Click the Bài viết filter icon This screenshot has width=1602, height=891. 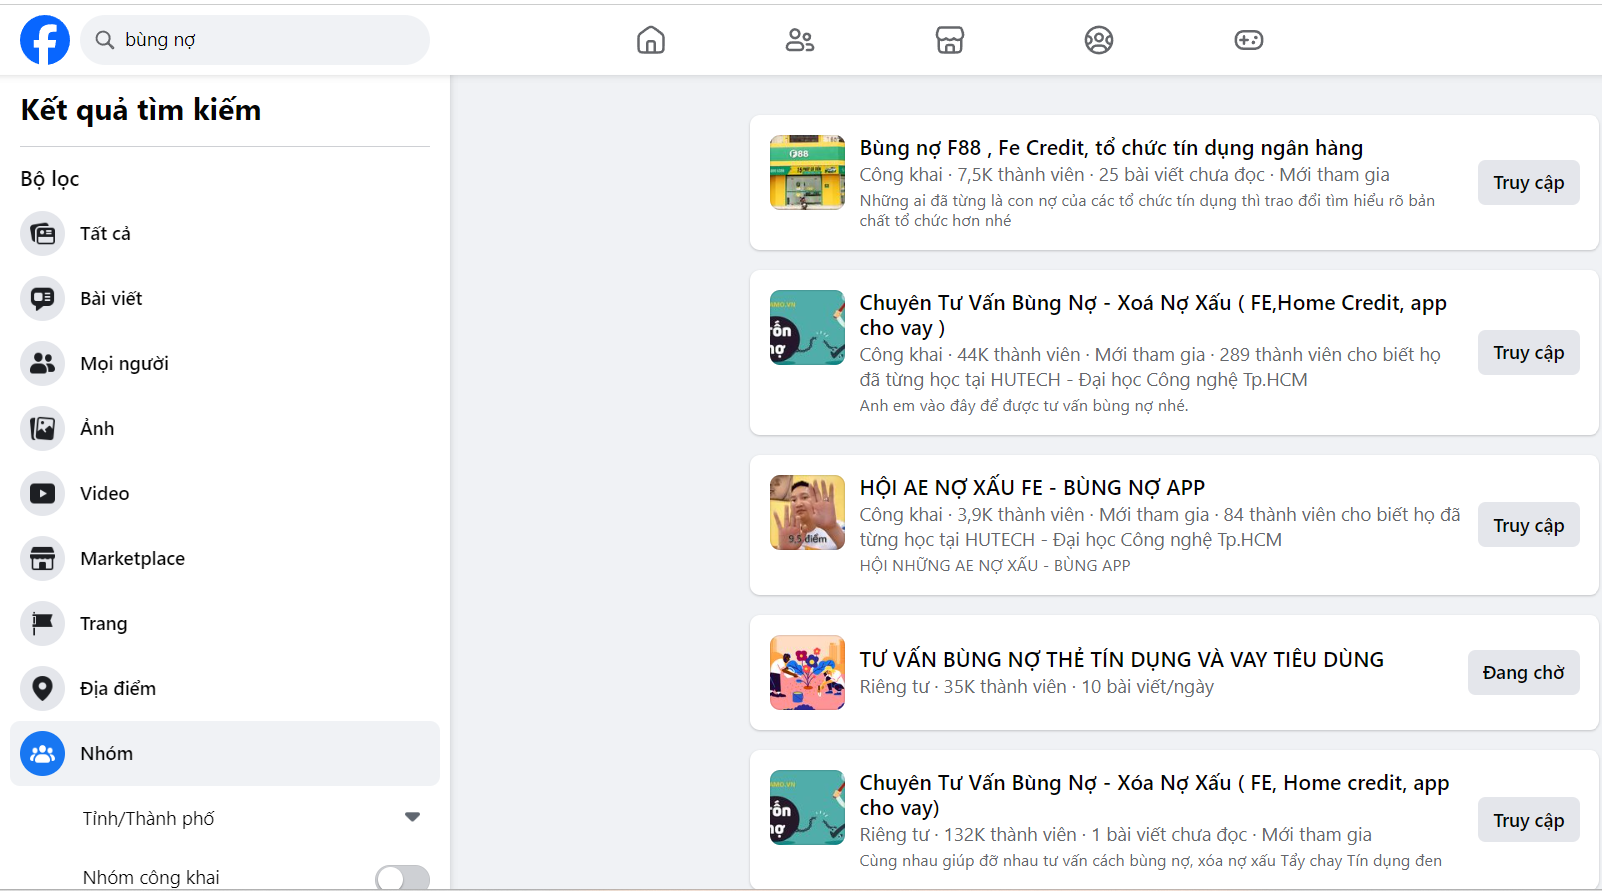click(42, 299)
